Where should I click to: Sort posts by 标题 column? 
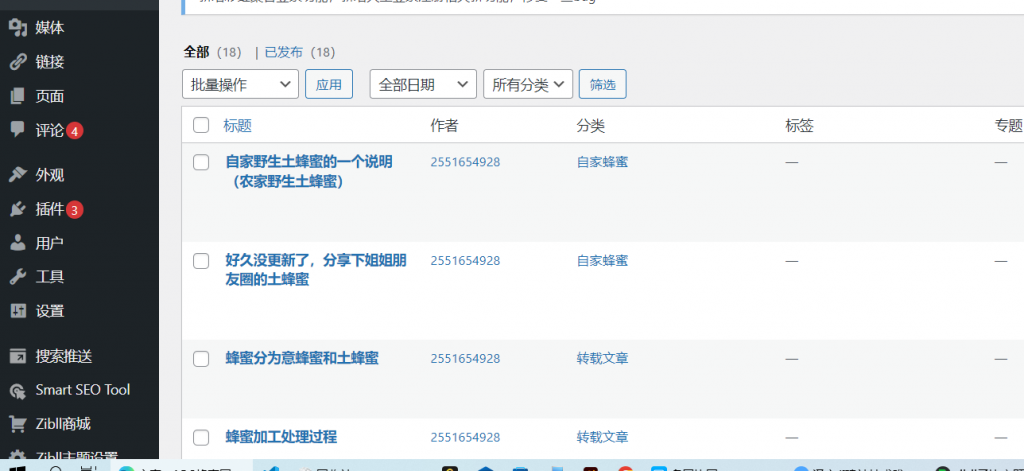click(238, 125)
